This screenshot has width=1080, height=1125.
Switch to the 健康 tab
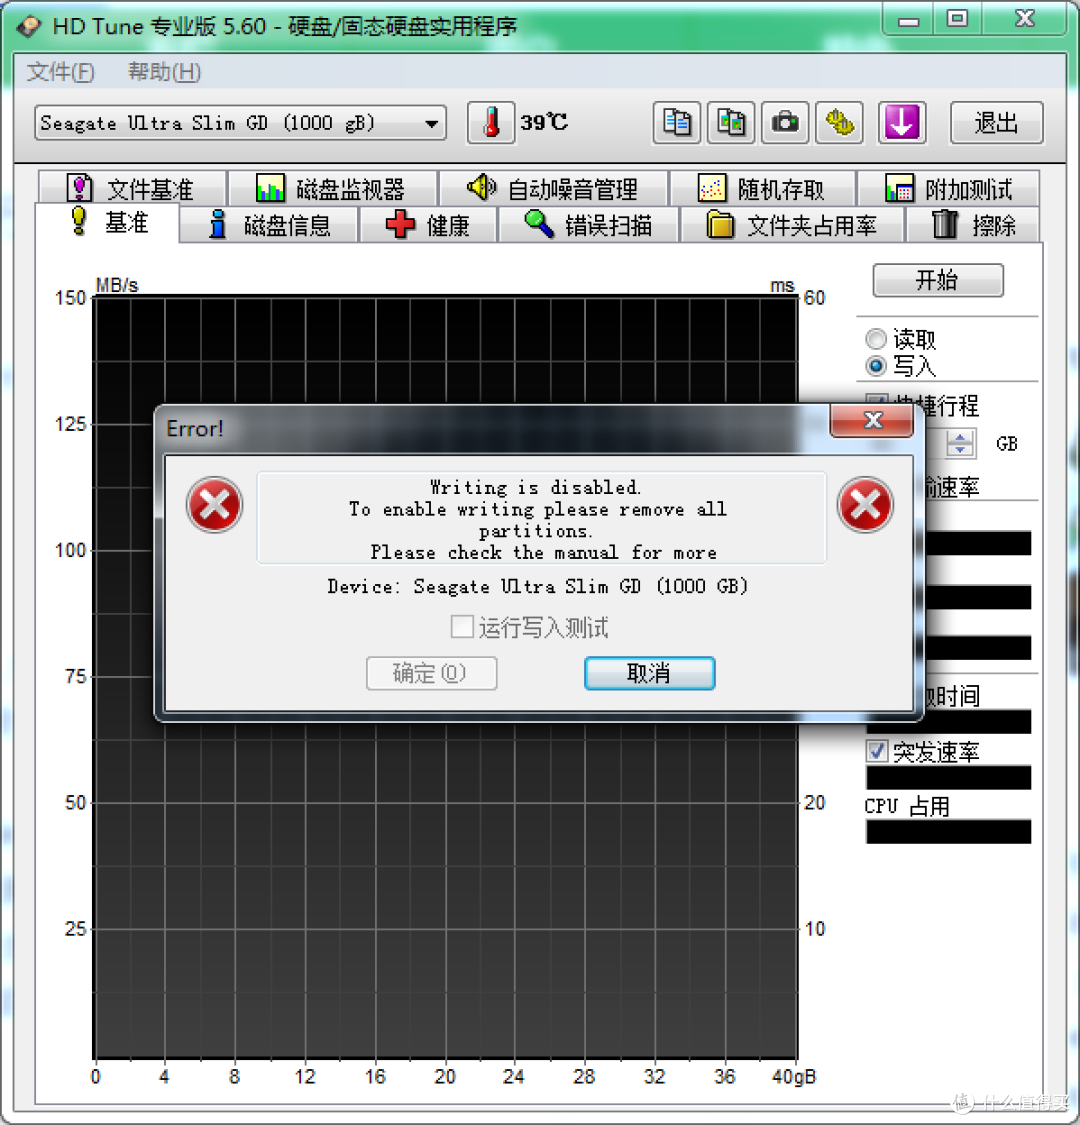[428, 225]
